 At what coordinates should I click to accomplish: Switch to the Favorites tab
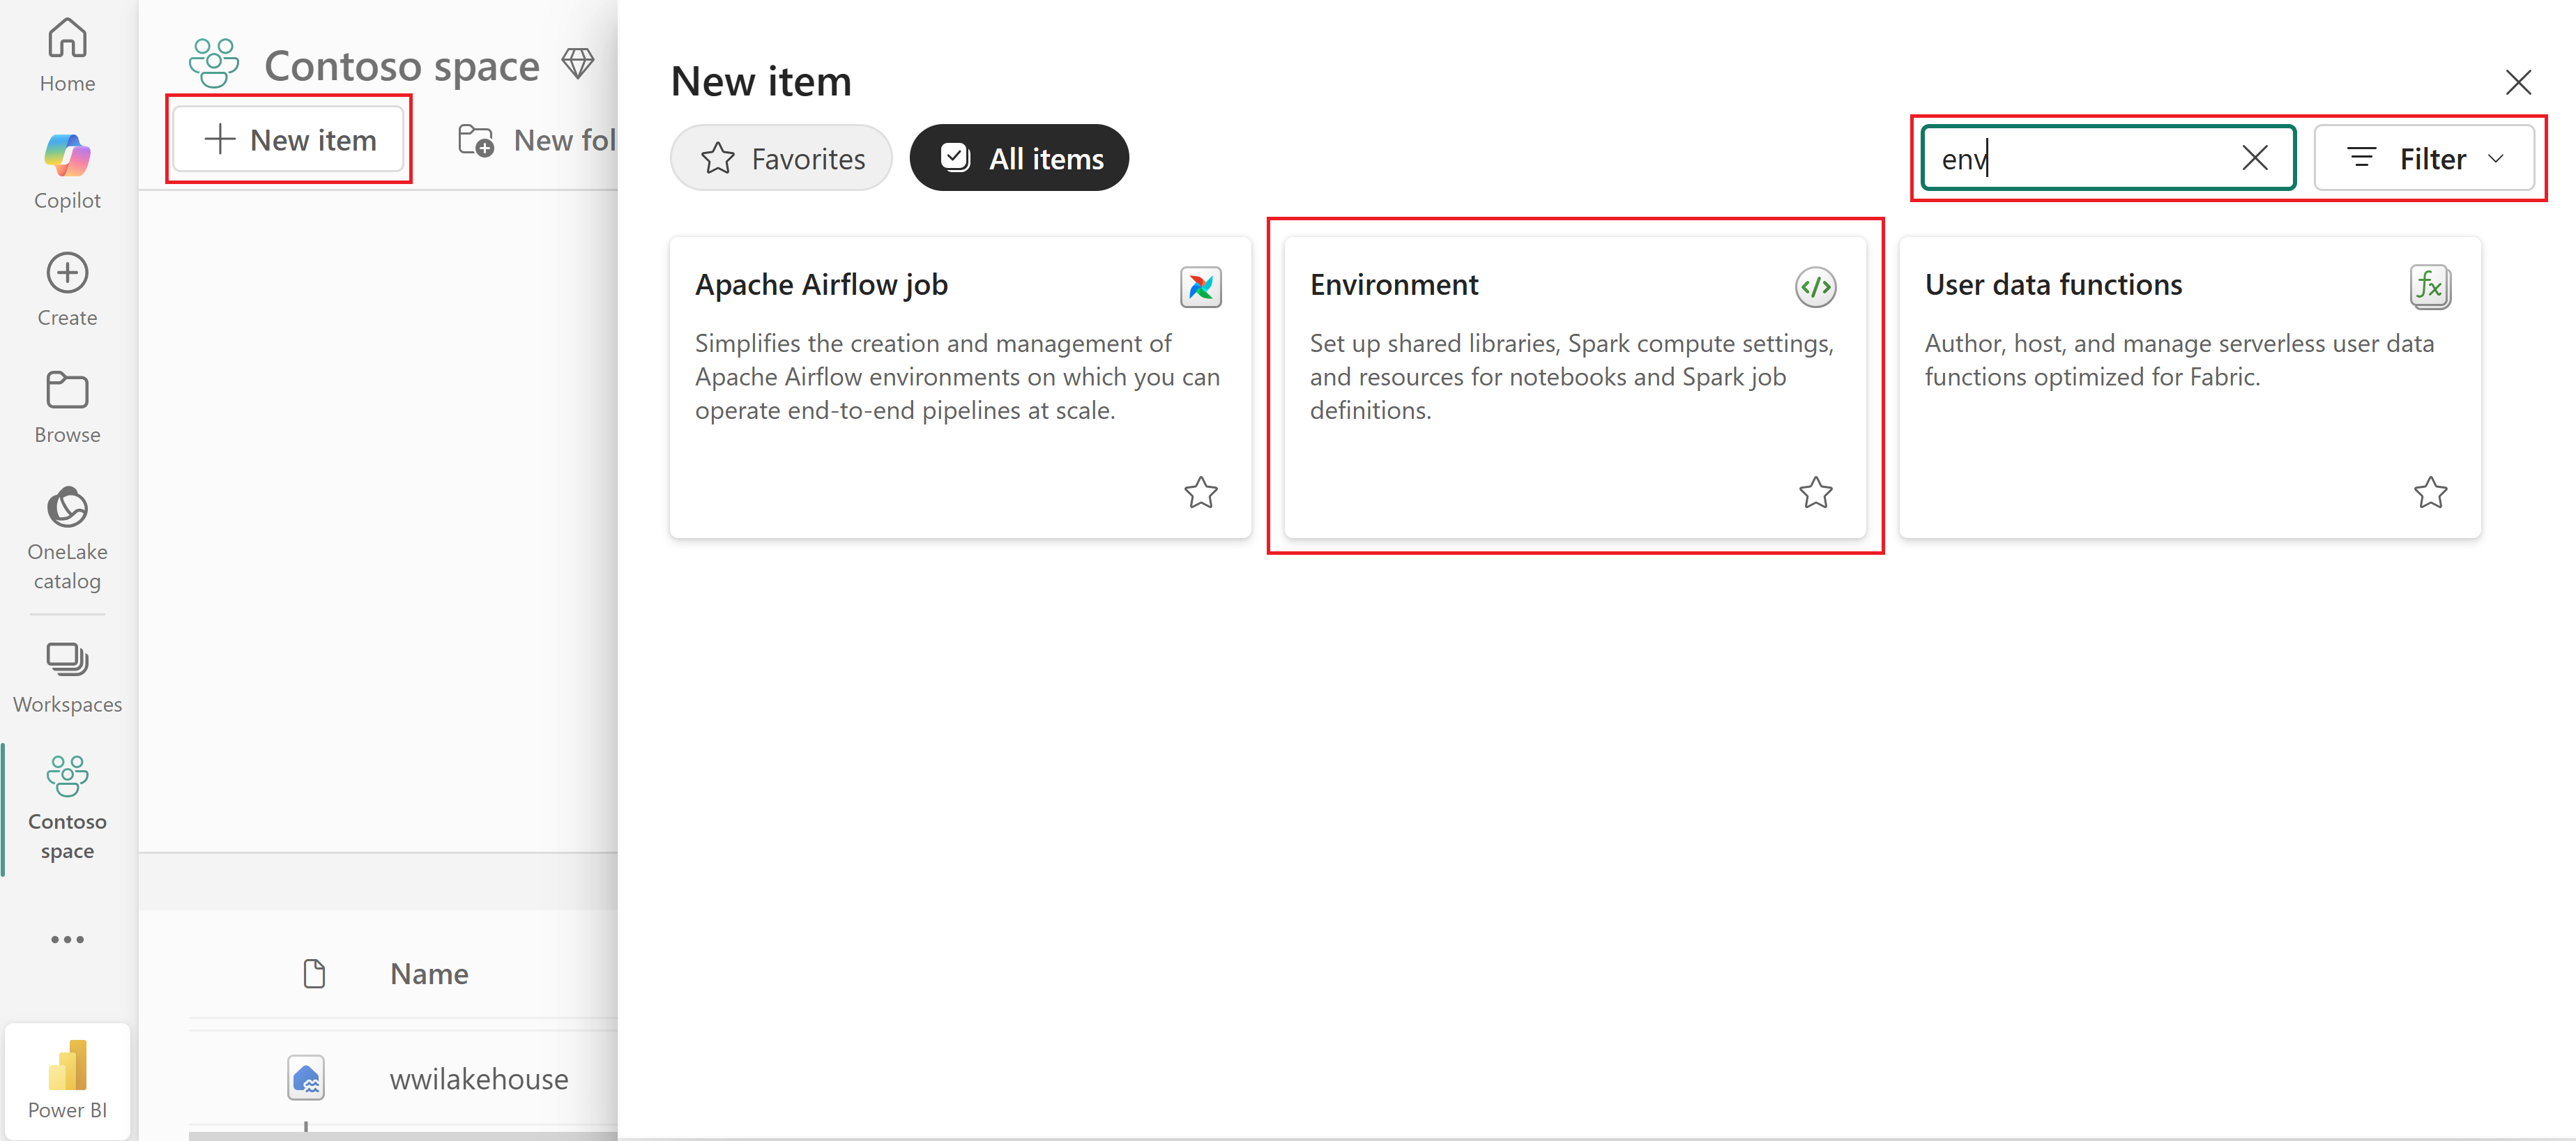[781, 158]
